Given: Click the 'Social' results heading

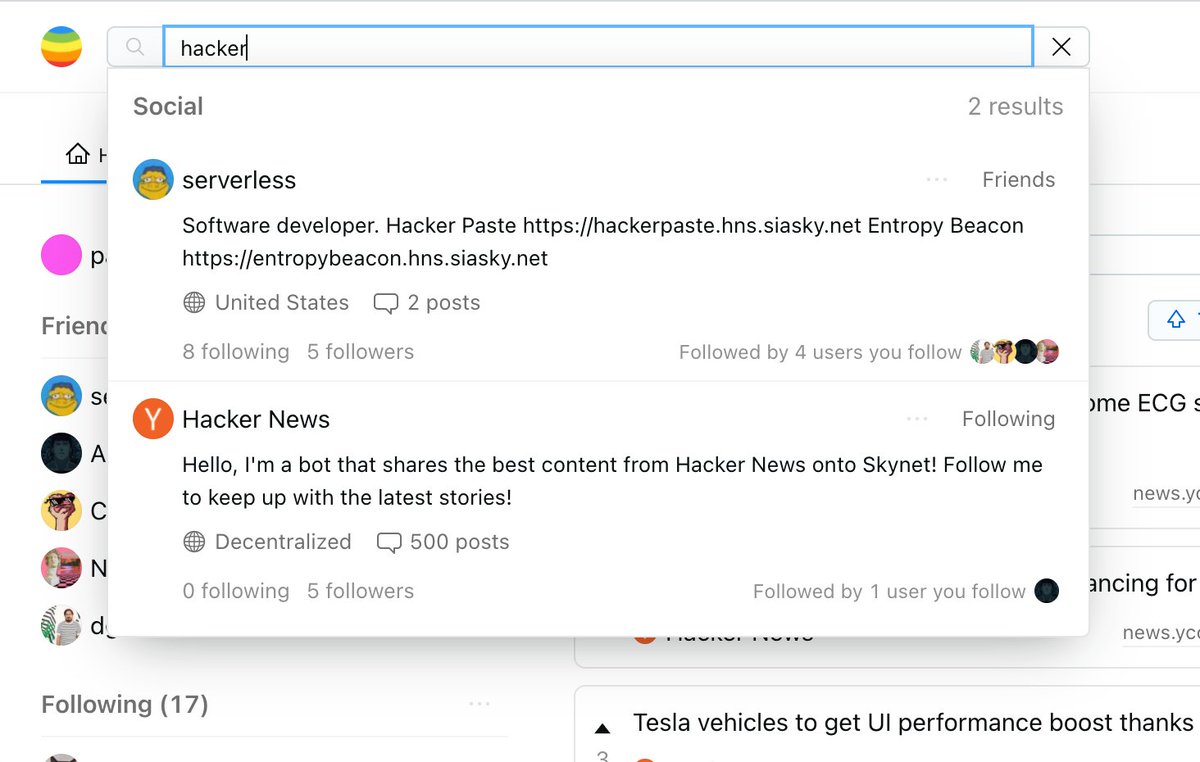Looking at the screenshot, I should (x=168, y=106).
